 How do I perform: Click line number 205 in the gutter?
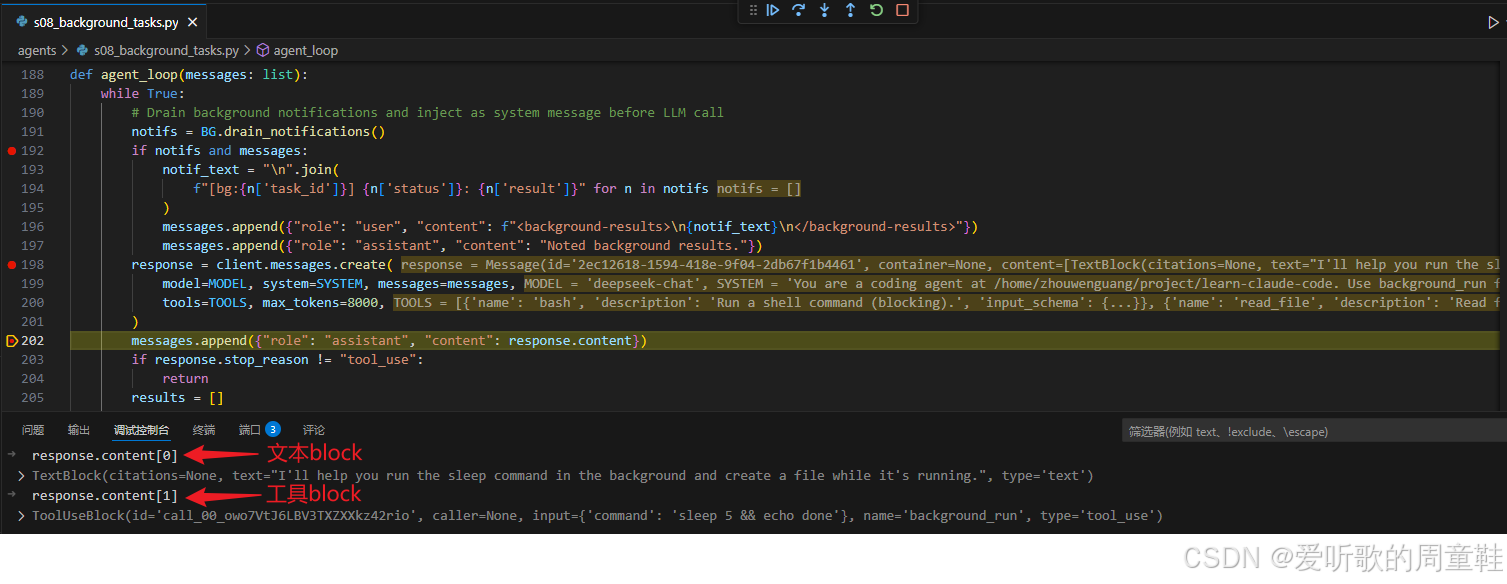click(x=33, y=398)
